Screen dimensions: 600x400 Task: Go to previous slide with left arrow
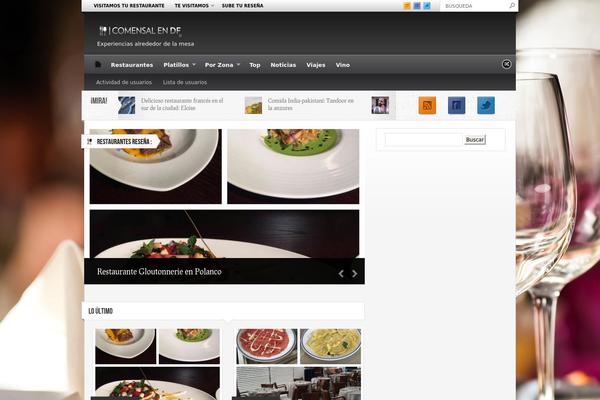tap(341, 273)
